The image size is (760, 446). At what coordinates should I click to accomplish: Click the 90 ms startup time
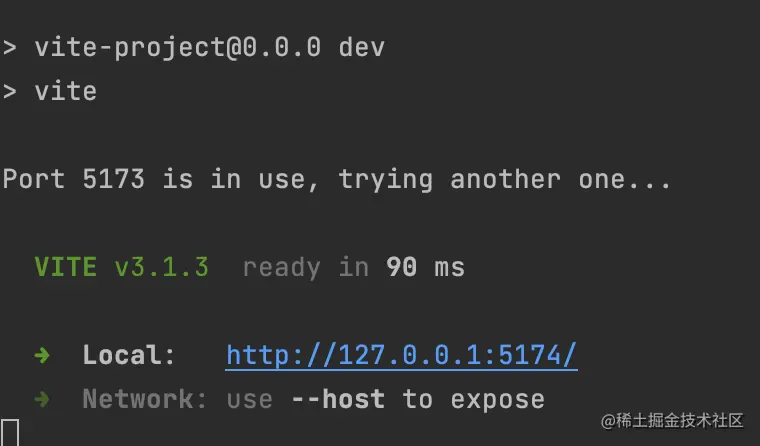[426, 267]
